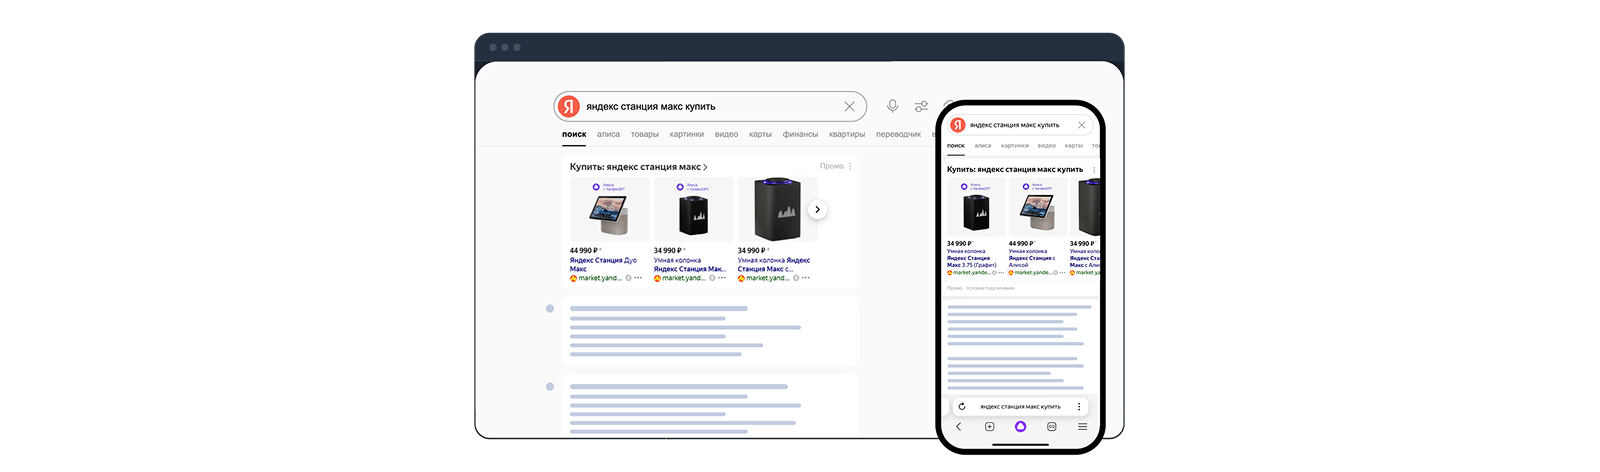Screen dimensions: 1600x472
Task: Open the 'переводчик' tab
Action: coord(898,134)
